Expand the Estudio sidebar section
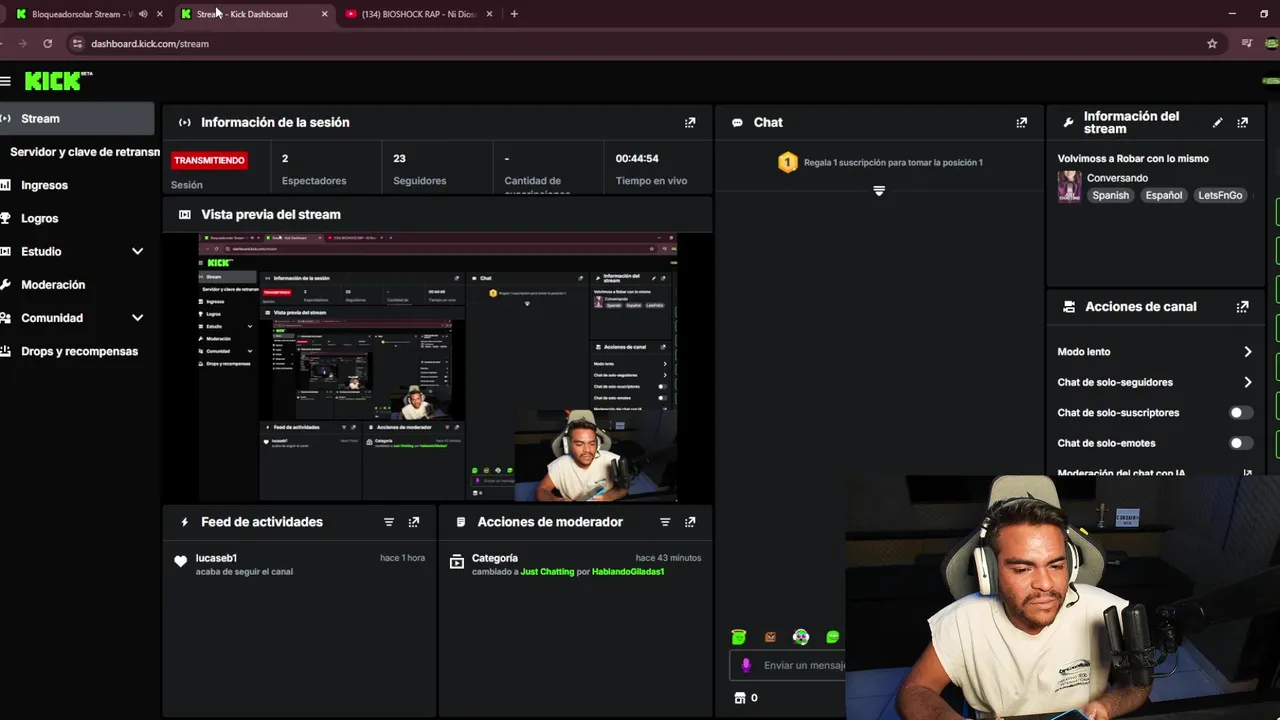Viewport: 1280px width, 720px height. (x=137, y=251)
